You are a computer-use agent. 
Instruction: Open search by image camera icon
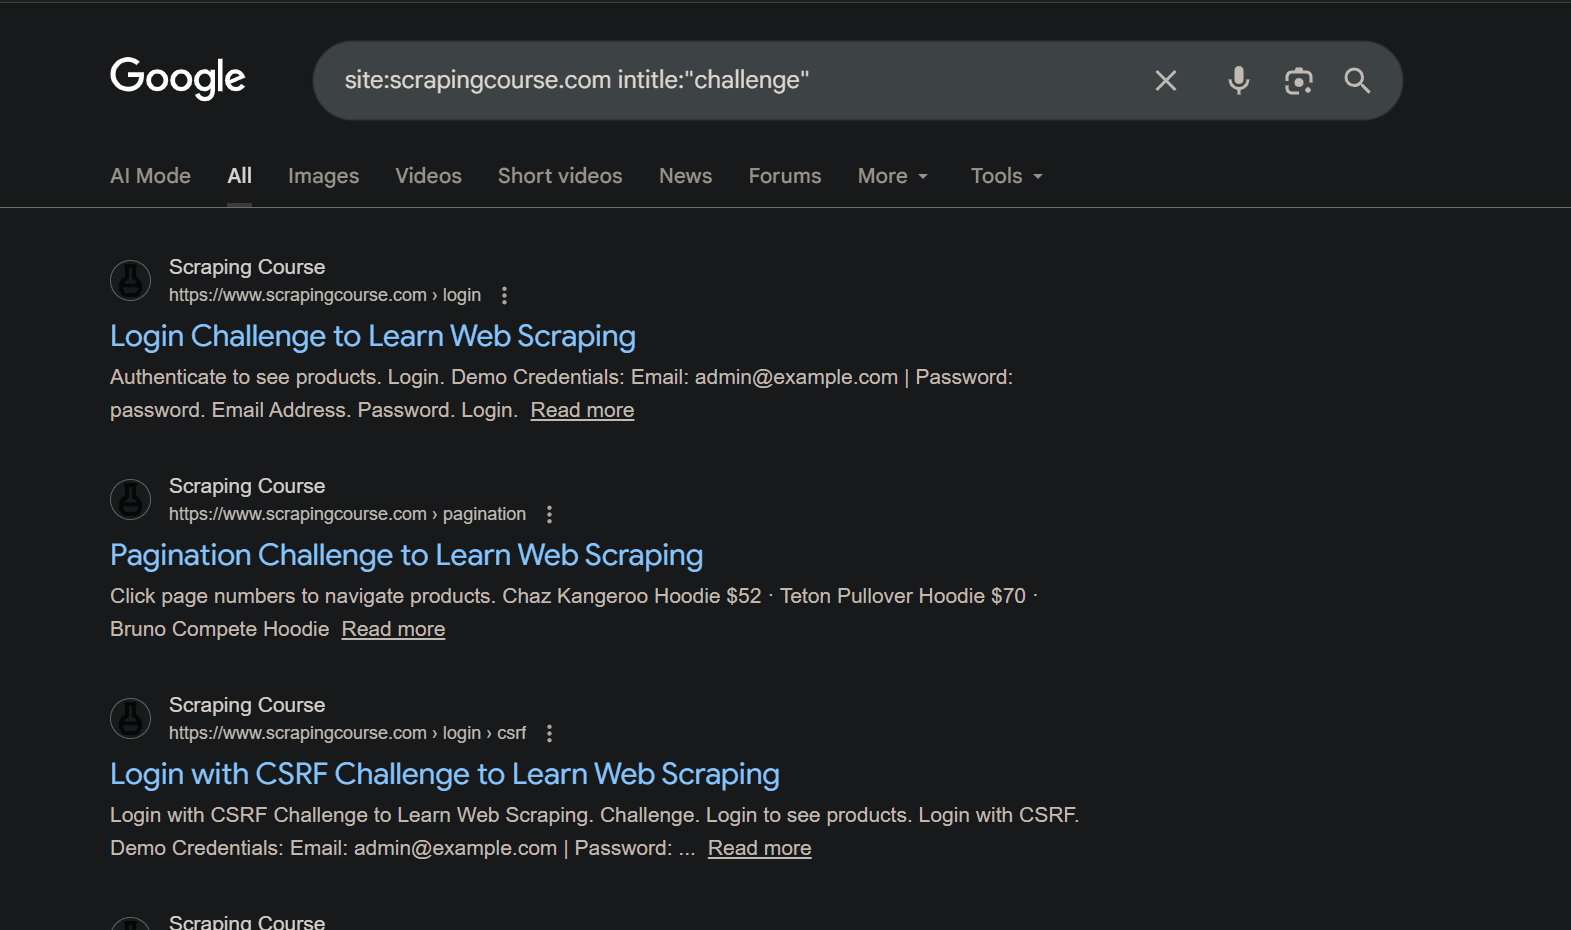click(x=1298, y=81)
